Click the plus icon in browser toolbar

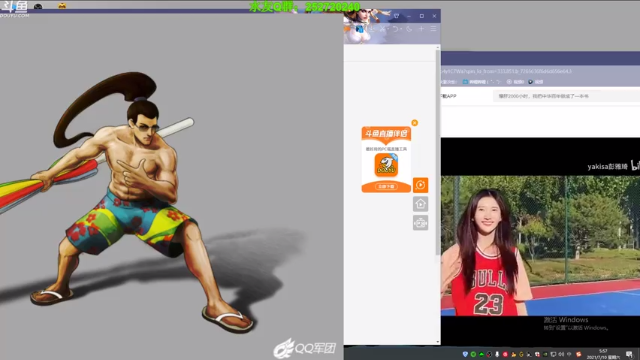point(421,29)
